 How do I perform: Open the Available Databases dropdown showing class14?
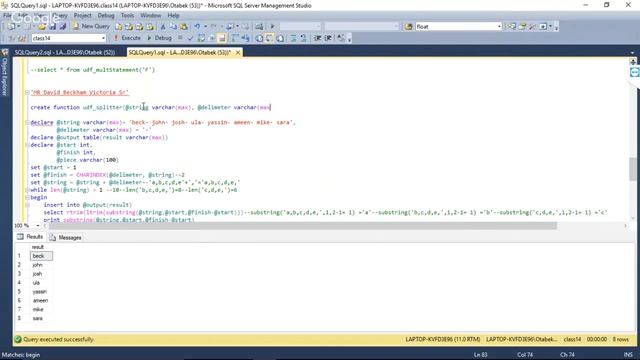(69, 38)
